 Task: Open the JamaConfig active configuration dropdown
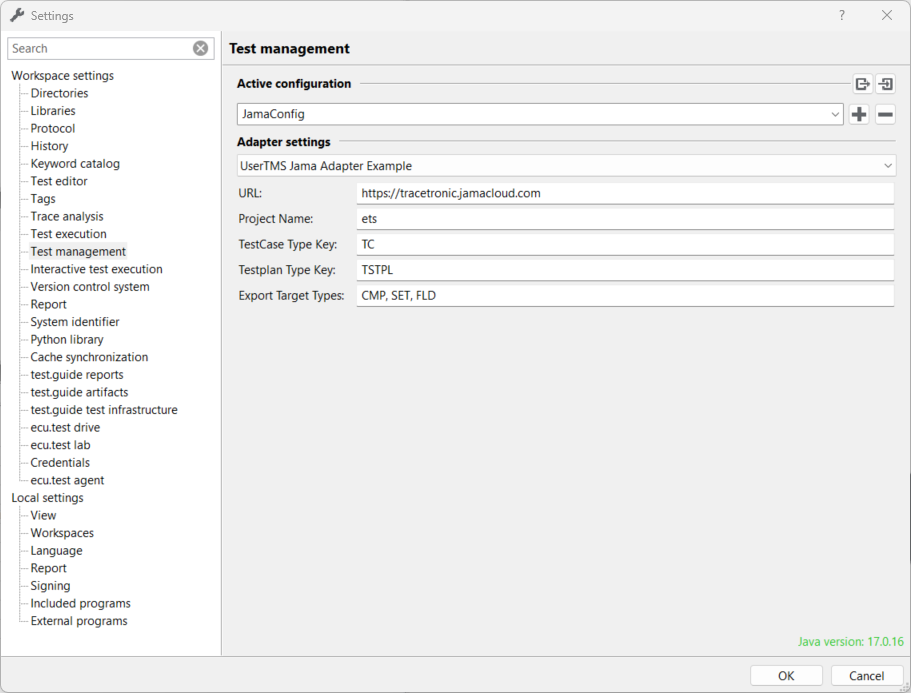(x=540, y=114)
